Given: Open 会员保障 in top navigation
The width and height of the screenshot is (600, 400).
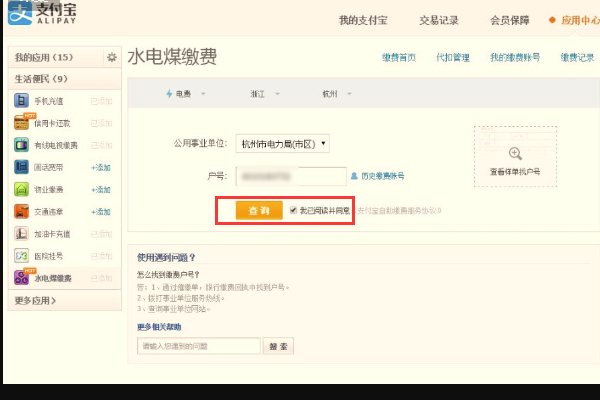Looking at the screenshot, I should click(x=510, y=20).
